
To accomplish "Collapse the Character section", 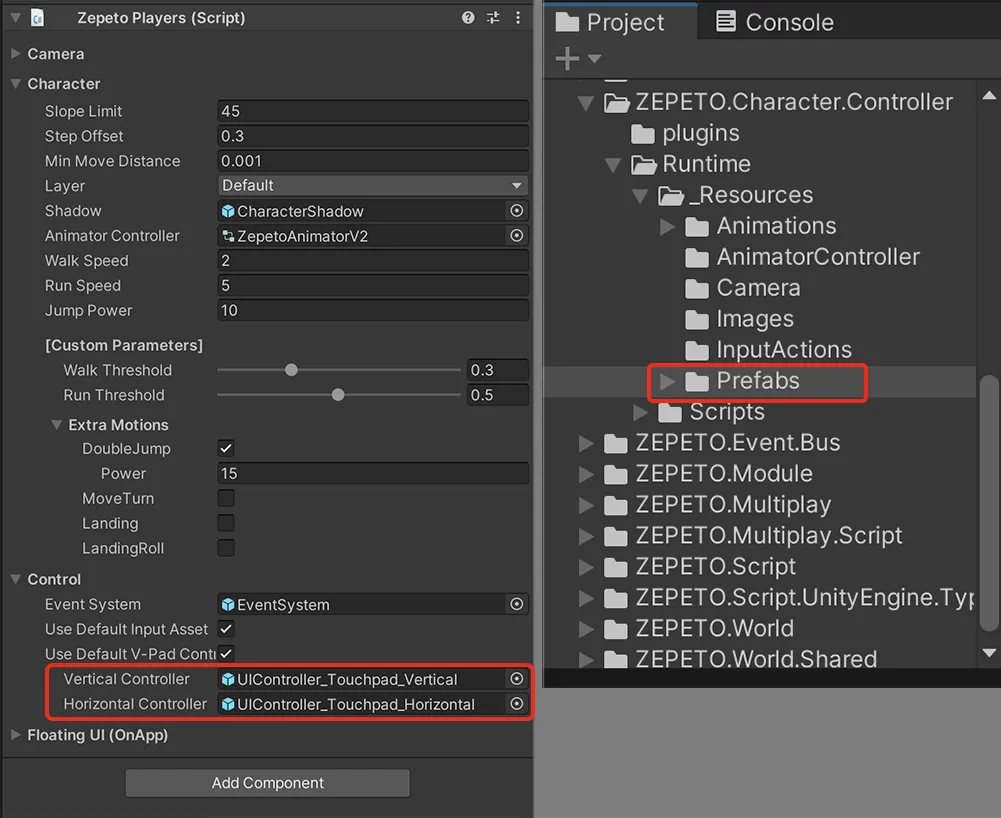I will point(16,84).
